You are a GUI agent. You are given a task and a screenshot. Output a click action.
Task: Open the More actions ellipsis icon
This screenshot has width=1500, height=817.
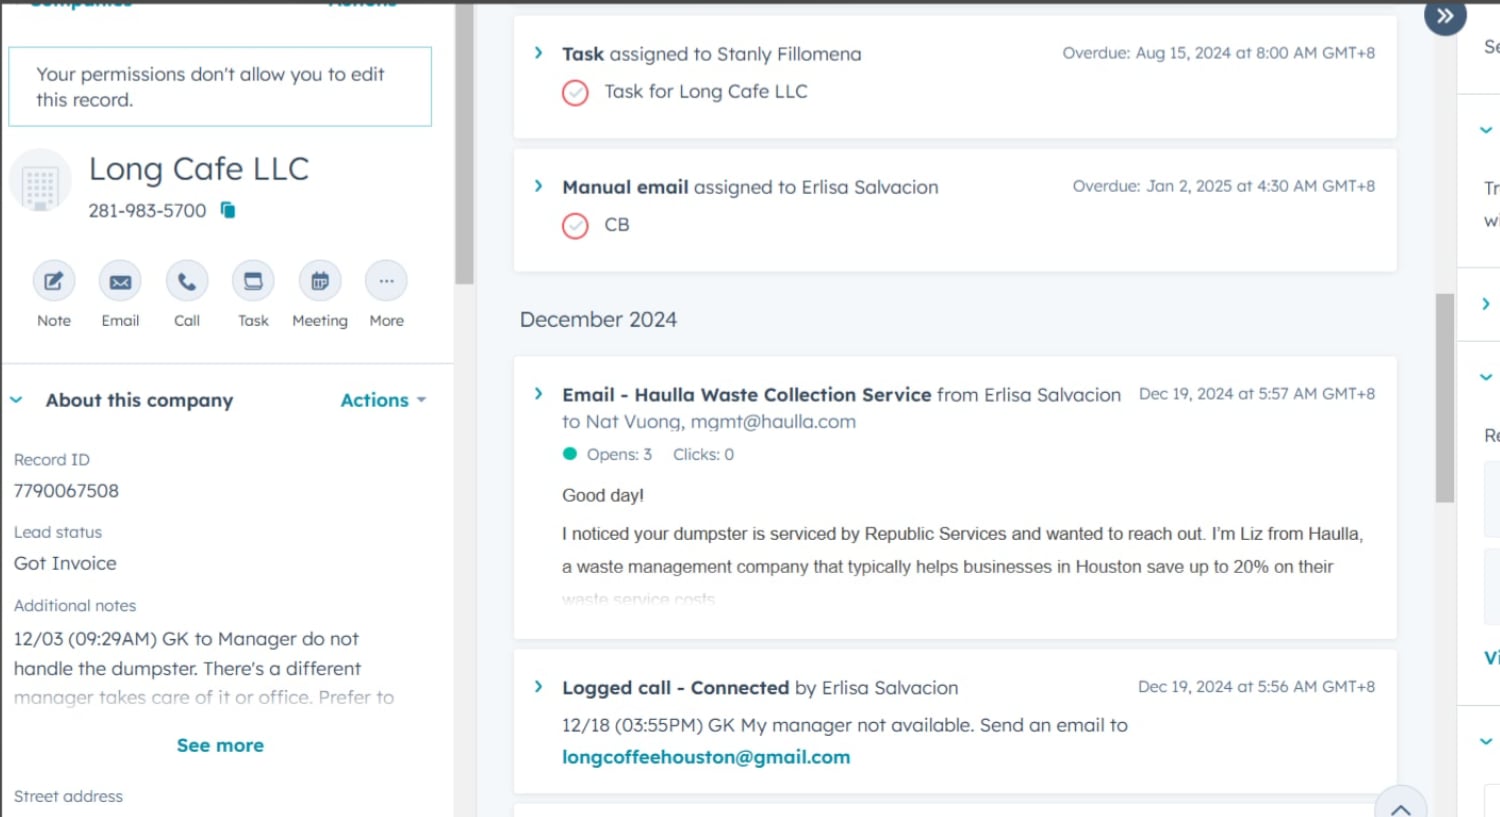[386, 282]
